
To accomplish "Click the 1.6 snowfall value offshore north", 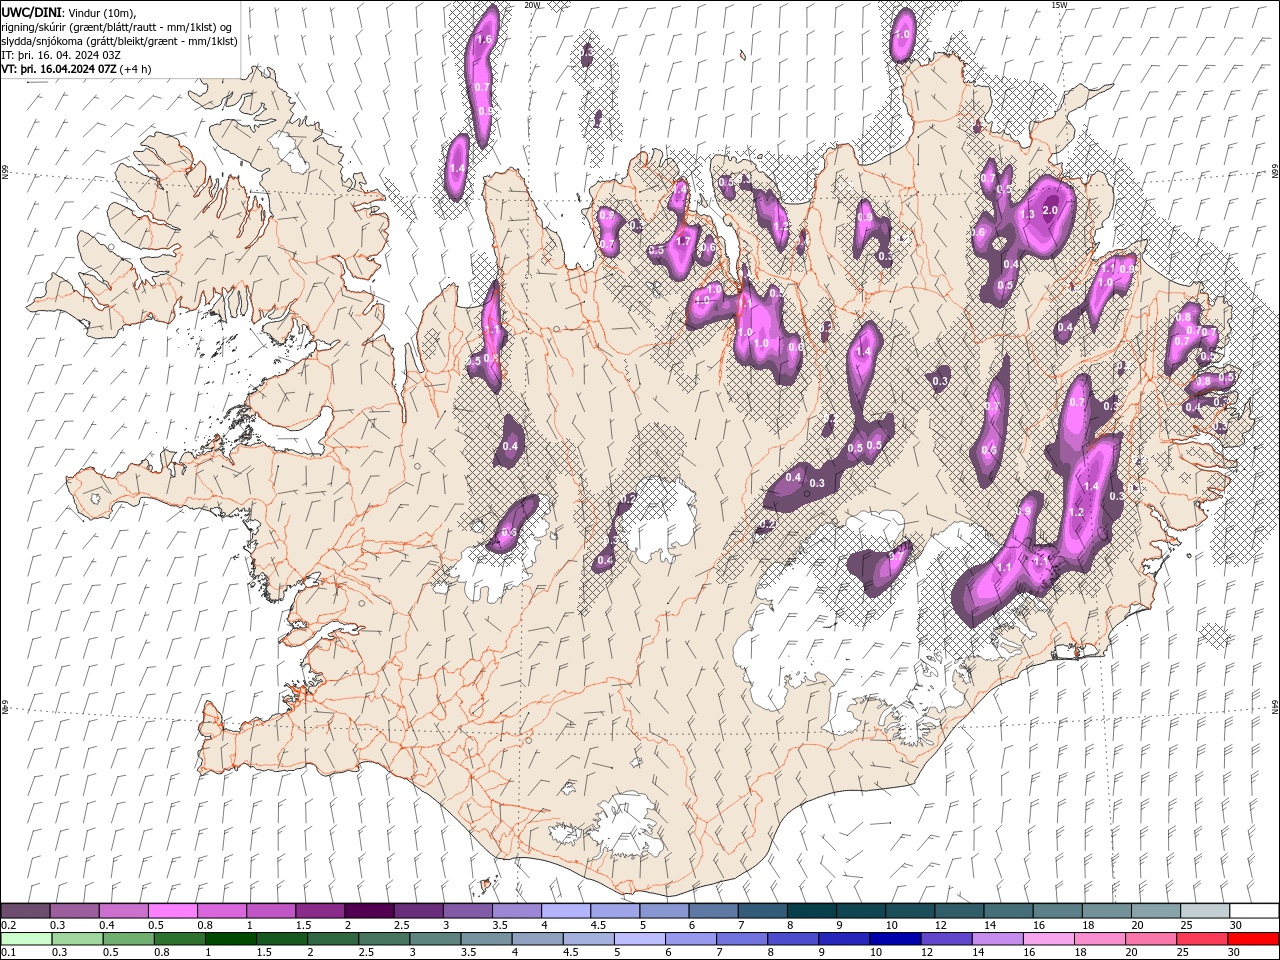I will (485, 39).
